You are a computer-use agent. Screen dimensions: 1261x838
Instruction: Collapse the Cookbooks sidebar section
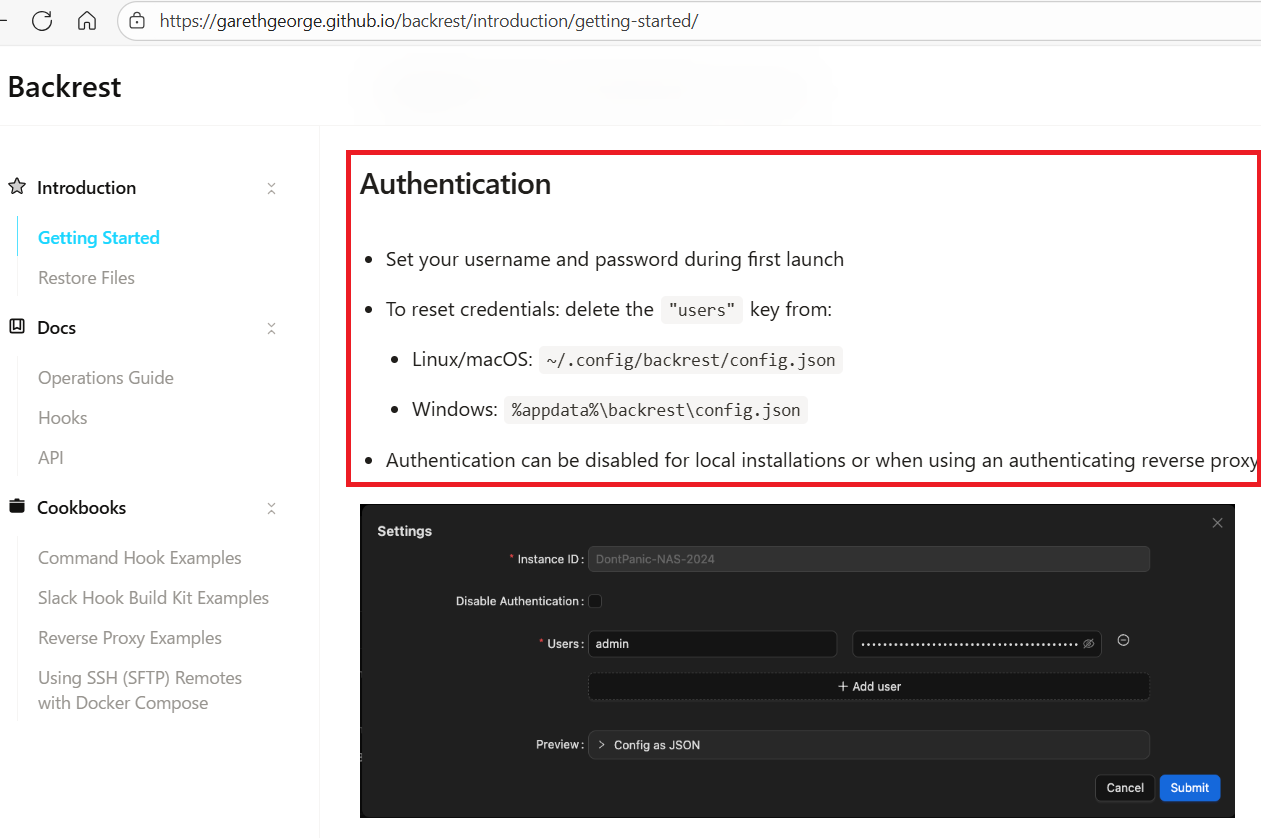coord(271,508)
